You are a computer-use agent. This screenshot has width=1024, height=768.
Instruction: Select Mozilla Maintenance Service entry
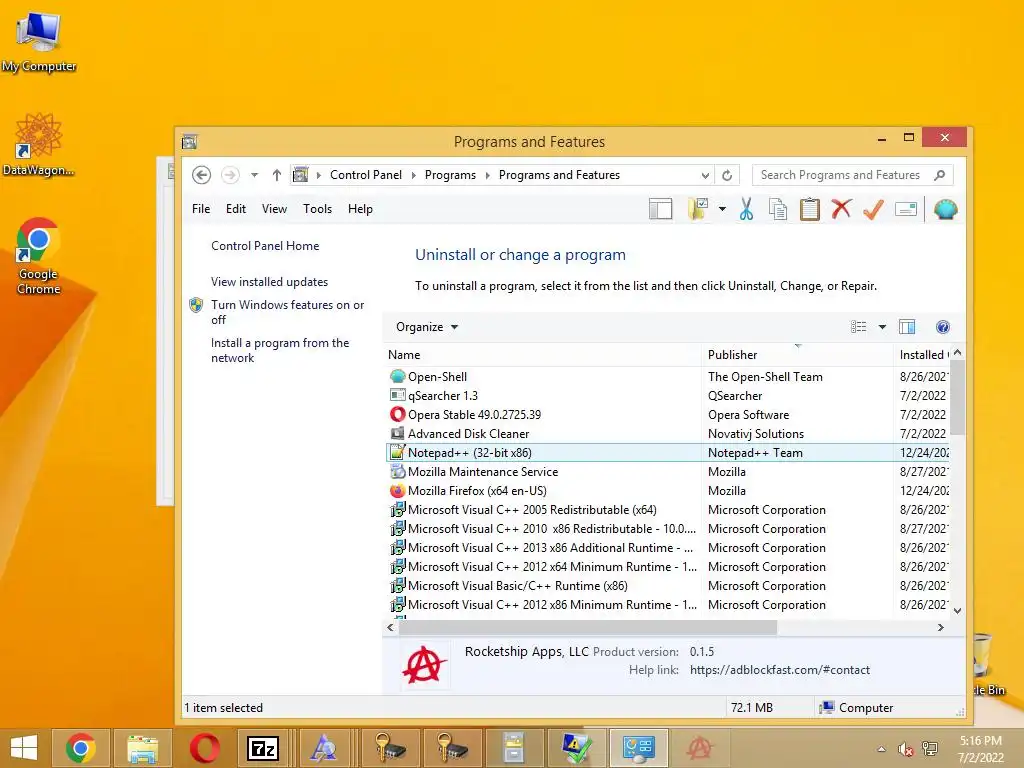point(667,472)
